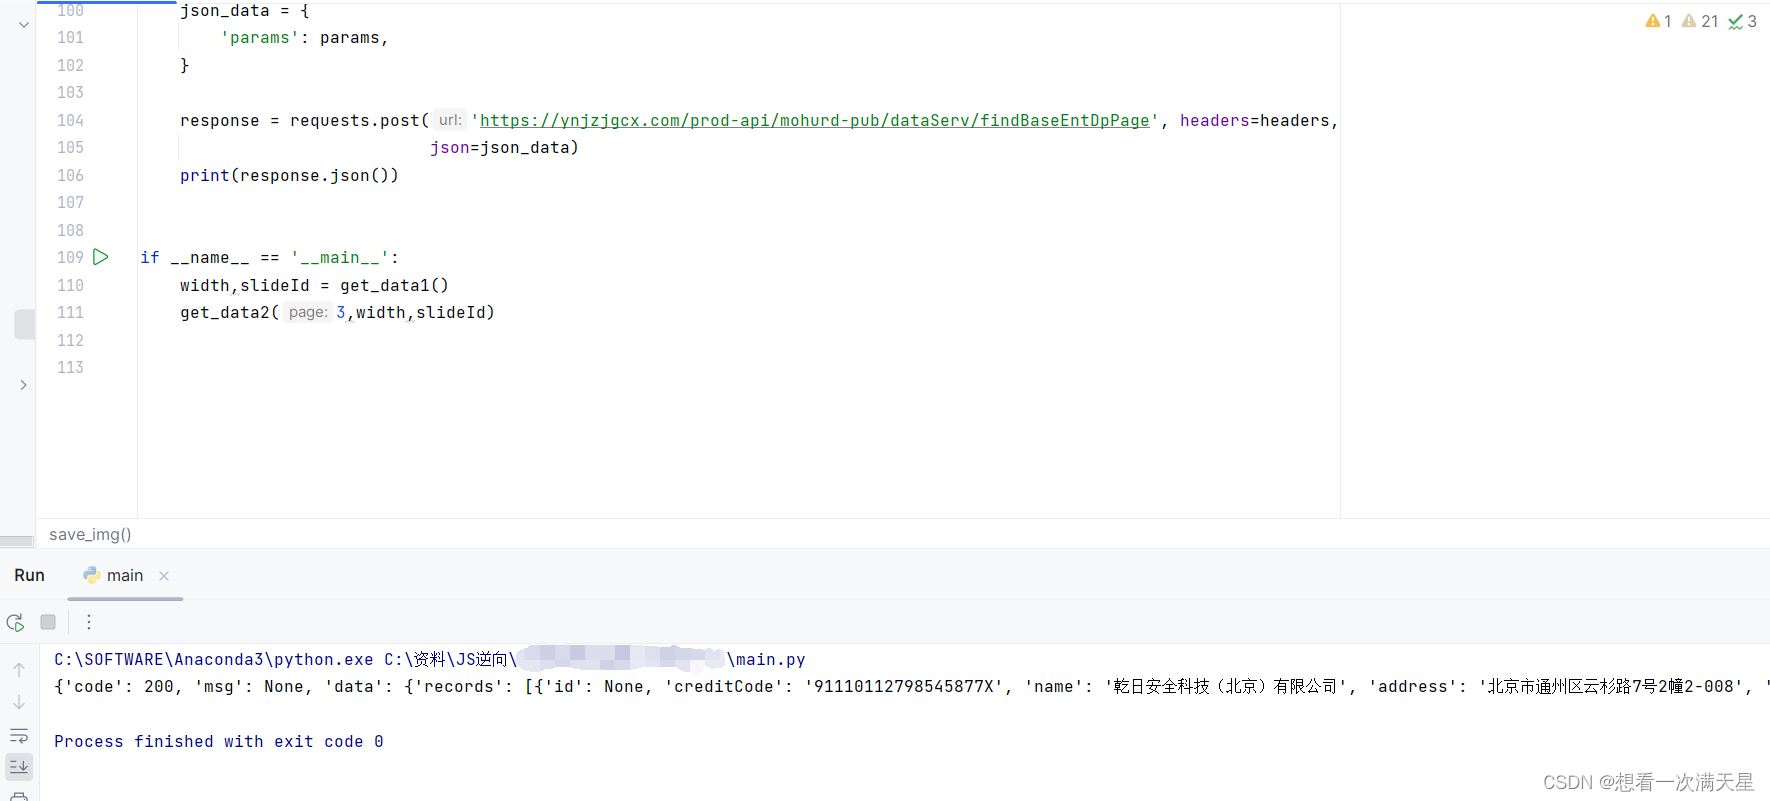Toggle soft-wrap in the Run console
Viewport: 1770px width, 801px height.
click(19, 736)
